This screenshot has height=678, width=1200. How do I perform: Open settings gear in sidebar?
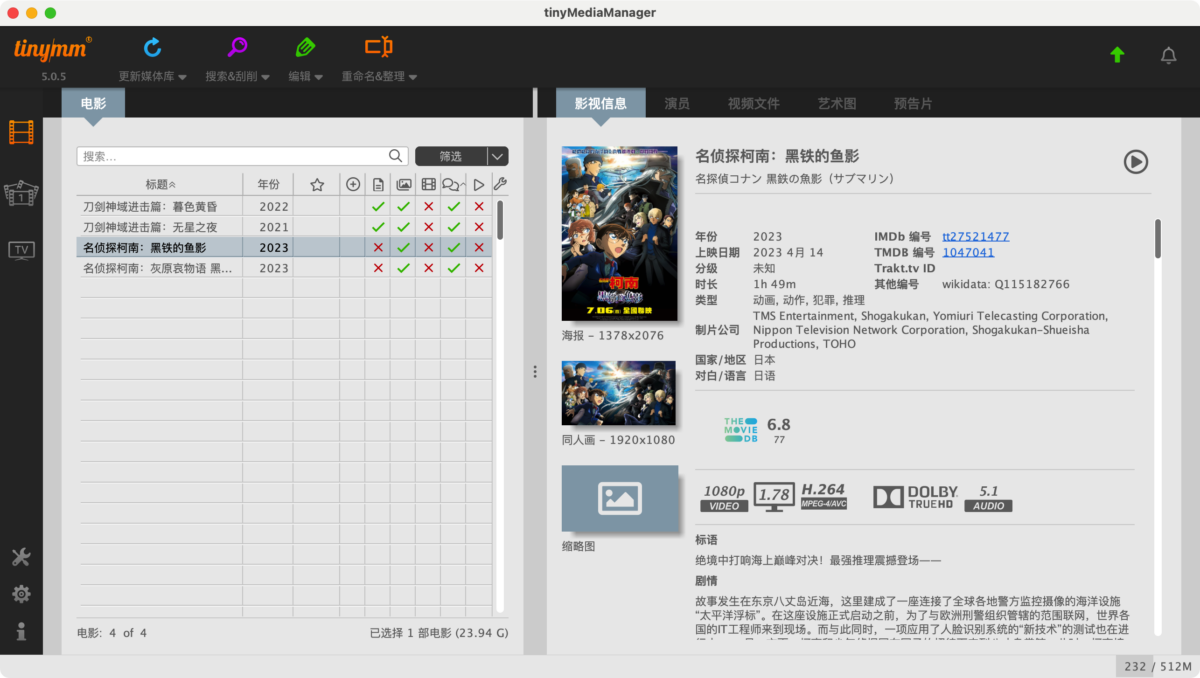(x=21, y=594)
